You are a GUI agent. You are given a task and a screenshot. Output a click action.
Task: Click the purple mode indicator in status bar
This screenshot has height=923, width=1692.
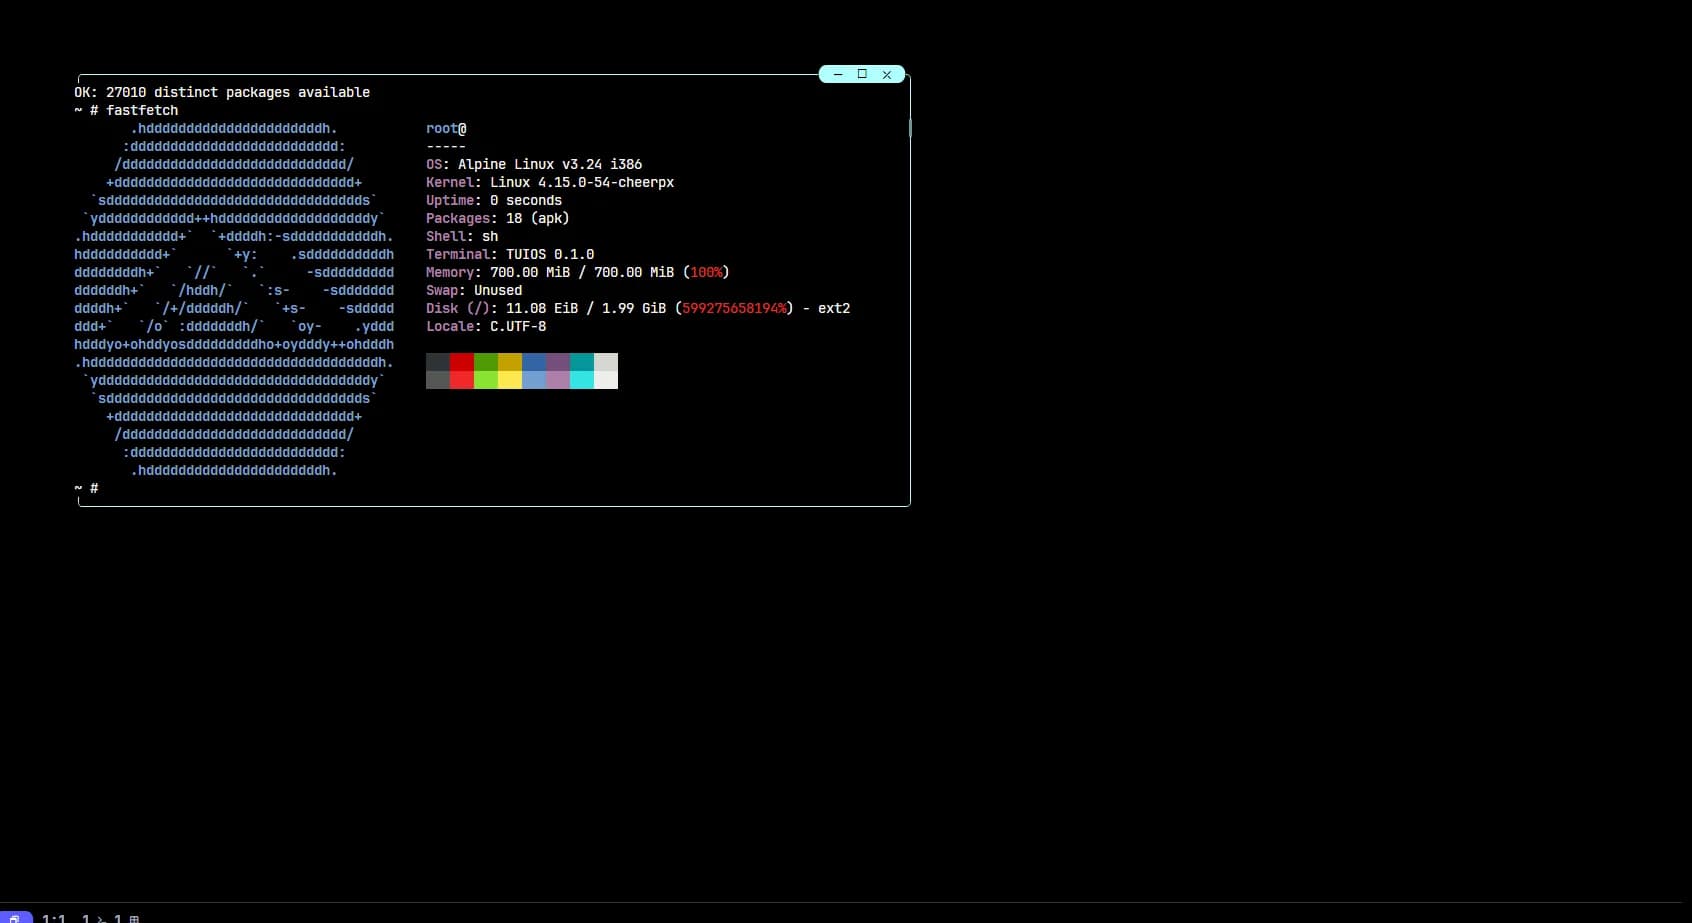pos(15,918)
